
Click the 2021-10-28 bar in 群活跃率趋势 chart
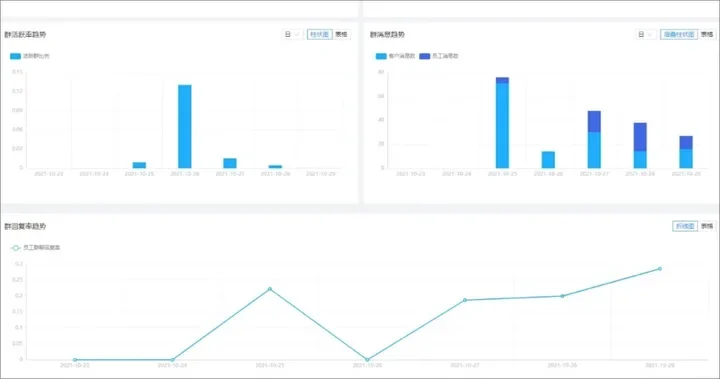coord(275,166)
